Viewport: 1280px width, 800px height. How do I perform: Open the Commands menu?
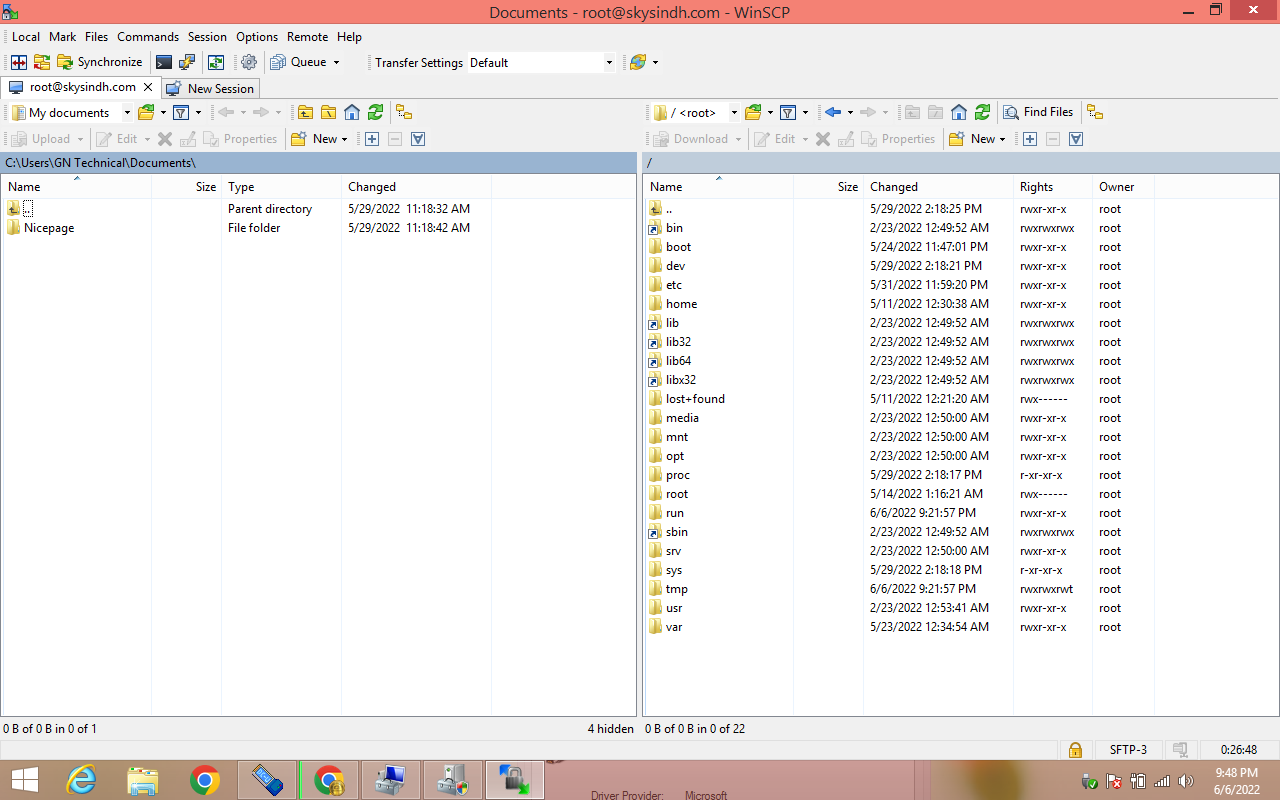click(x=148, y=37)
